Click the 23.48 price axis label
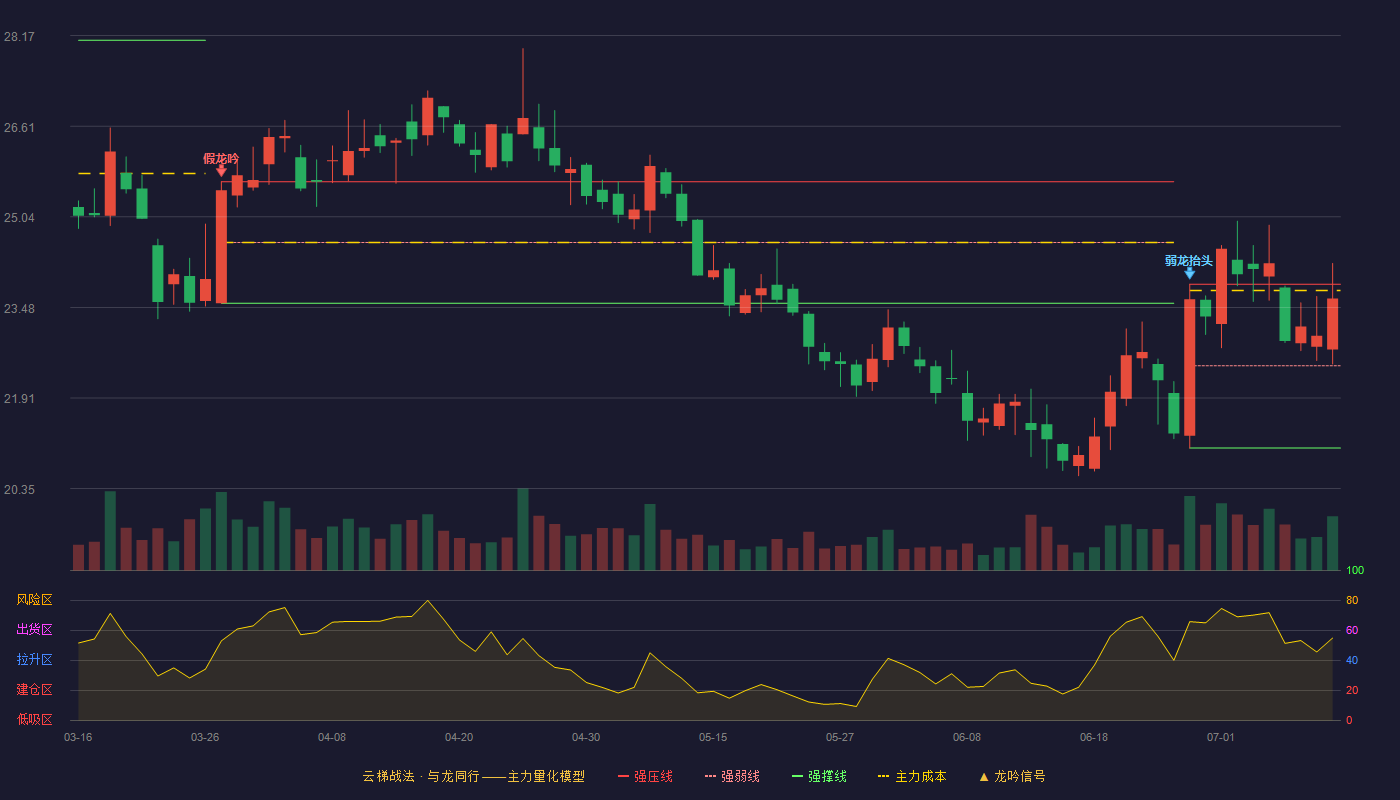 (19, 308)
